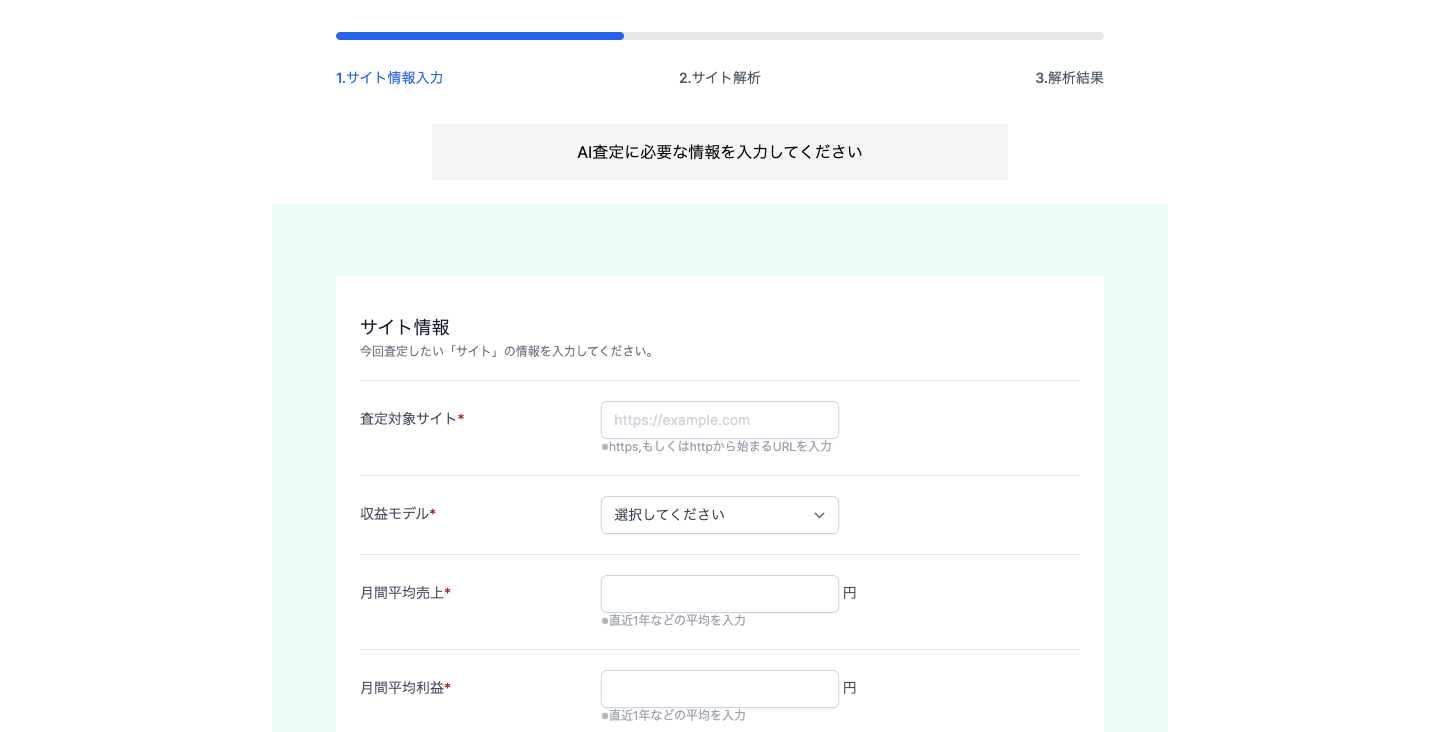
Task: Focus the 月間平均利益 input field
Action: pyautogui.click(x=719, y=689)
